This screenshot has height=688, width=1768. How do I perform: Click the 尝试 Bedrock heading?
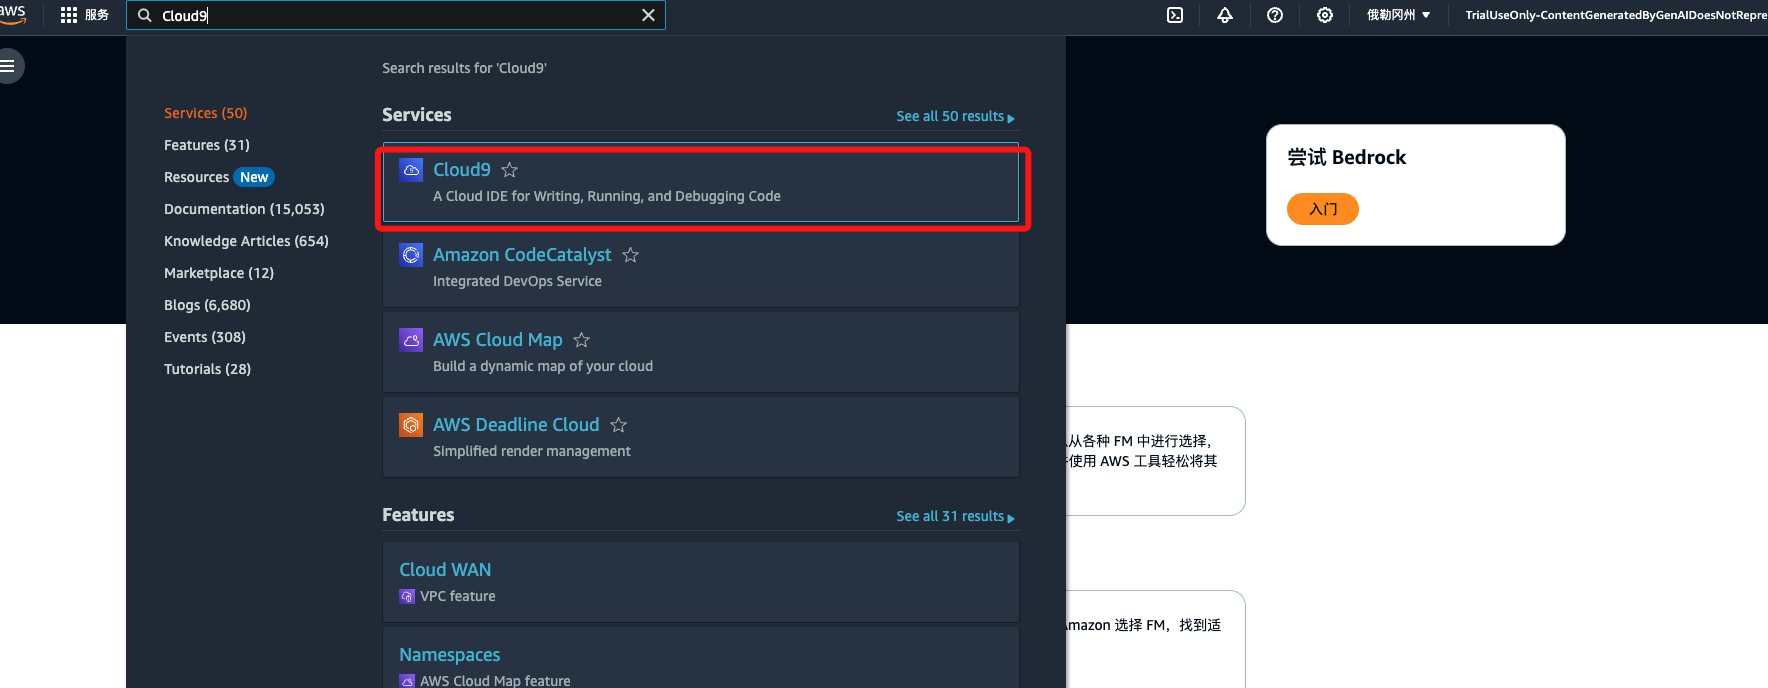click(x=1346, y=157)
